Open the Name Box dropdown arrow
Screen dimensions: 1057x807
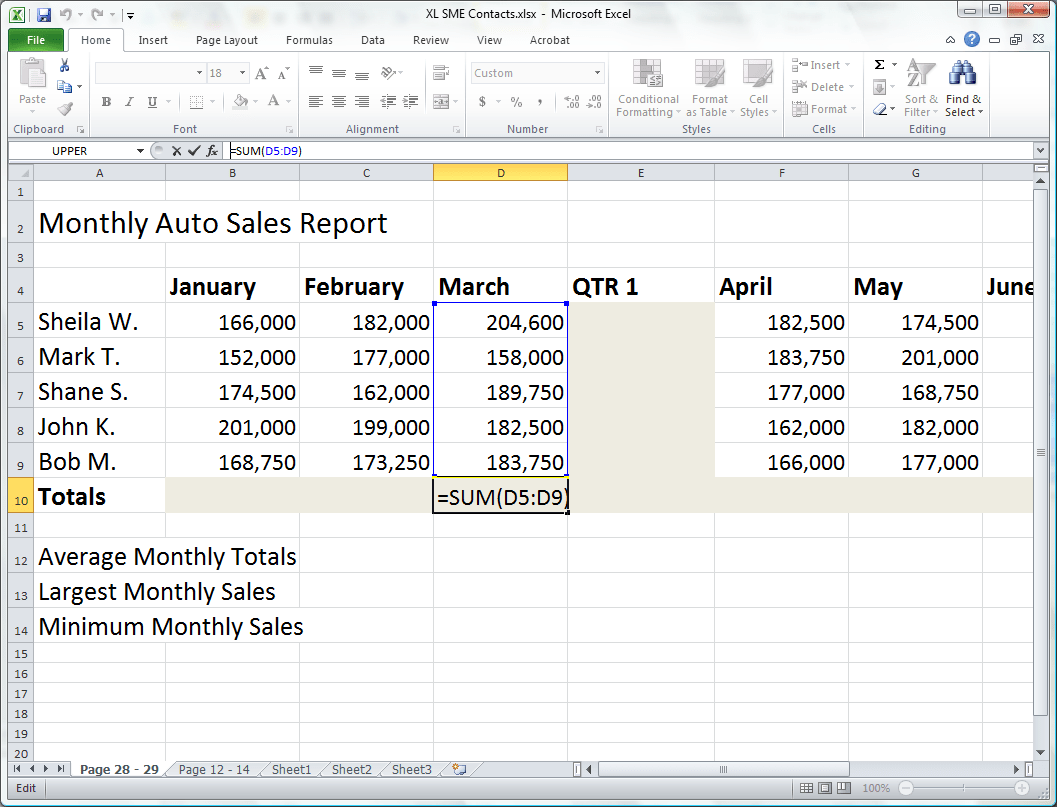[140, 151]
